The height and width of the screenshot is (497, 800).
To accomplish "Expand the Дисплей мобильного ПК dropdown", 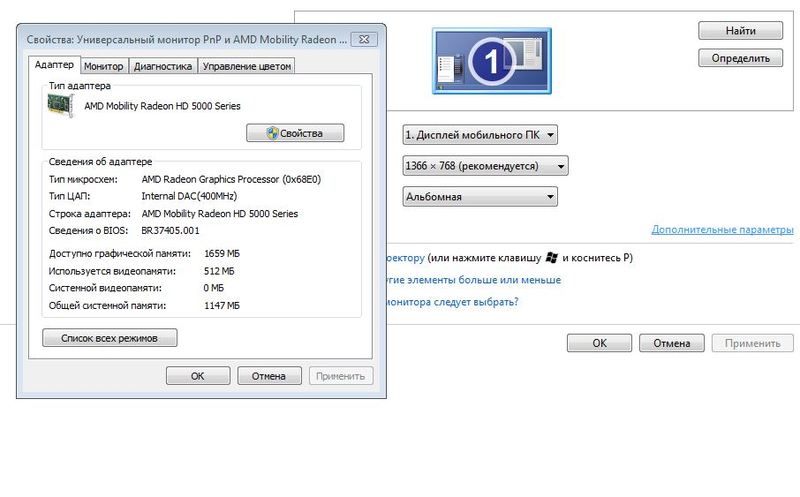I will pos(479,135).
